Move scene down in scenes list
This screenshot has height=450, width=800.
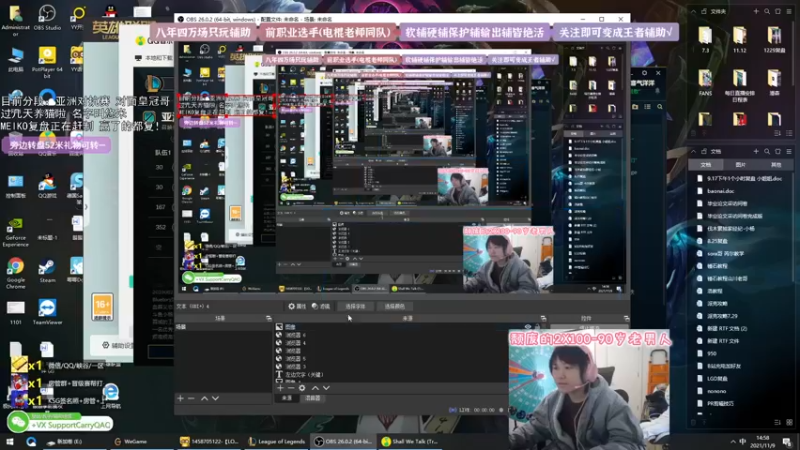click(215, 398)
